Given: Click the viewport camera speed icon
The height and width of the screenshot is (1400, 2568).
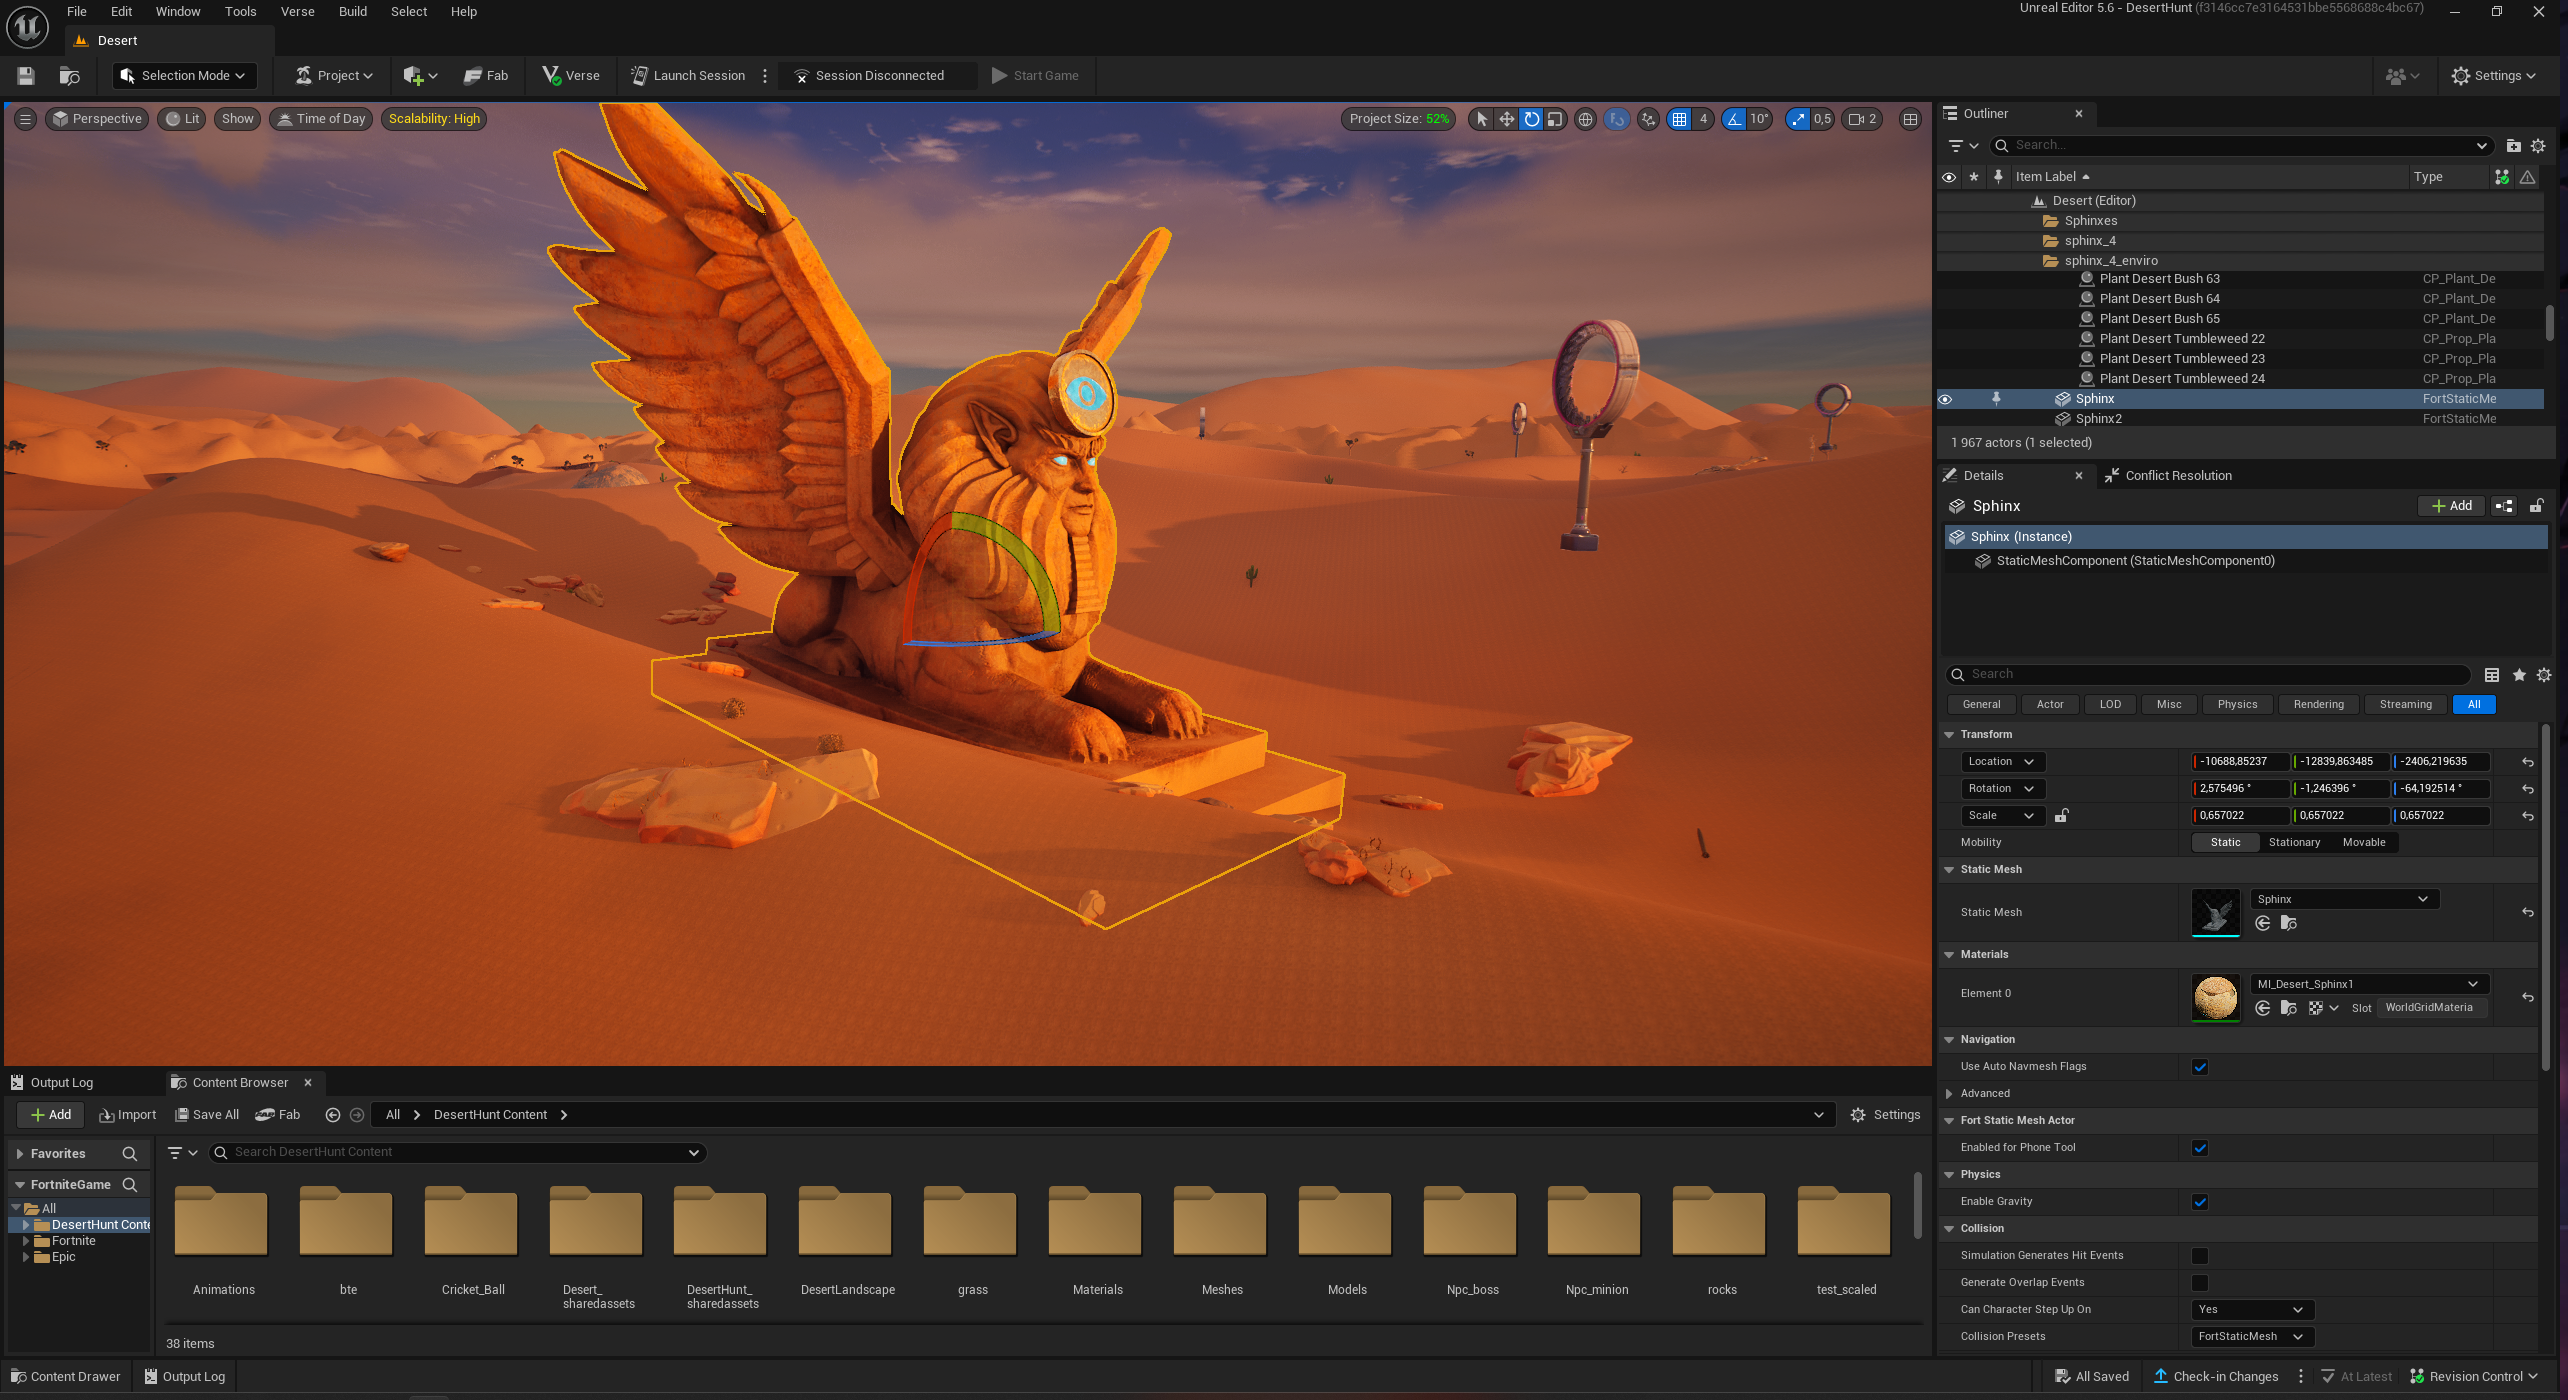Looking at the screenshot, I should (1858, 119).
